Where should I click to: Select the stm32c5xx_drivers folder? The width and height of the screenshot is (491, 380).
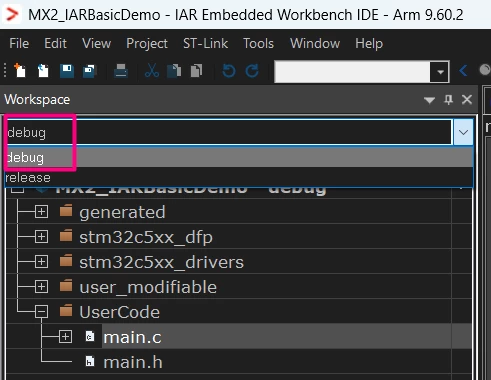click(161, 262)
